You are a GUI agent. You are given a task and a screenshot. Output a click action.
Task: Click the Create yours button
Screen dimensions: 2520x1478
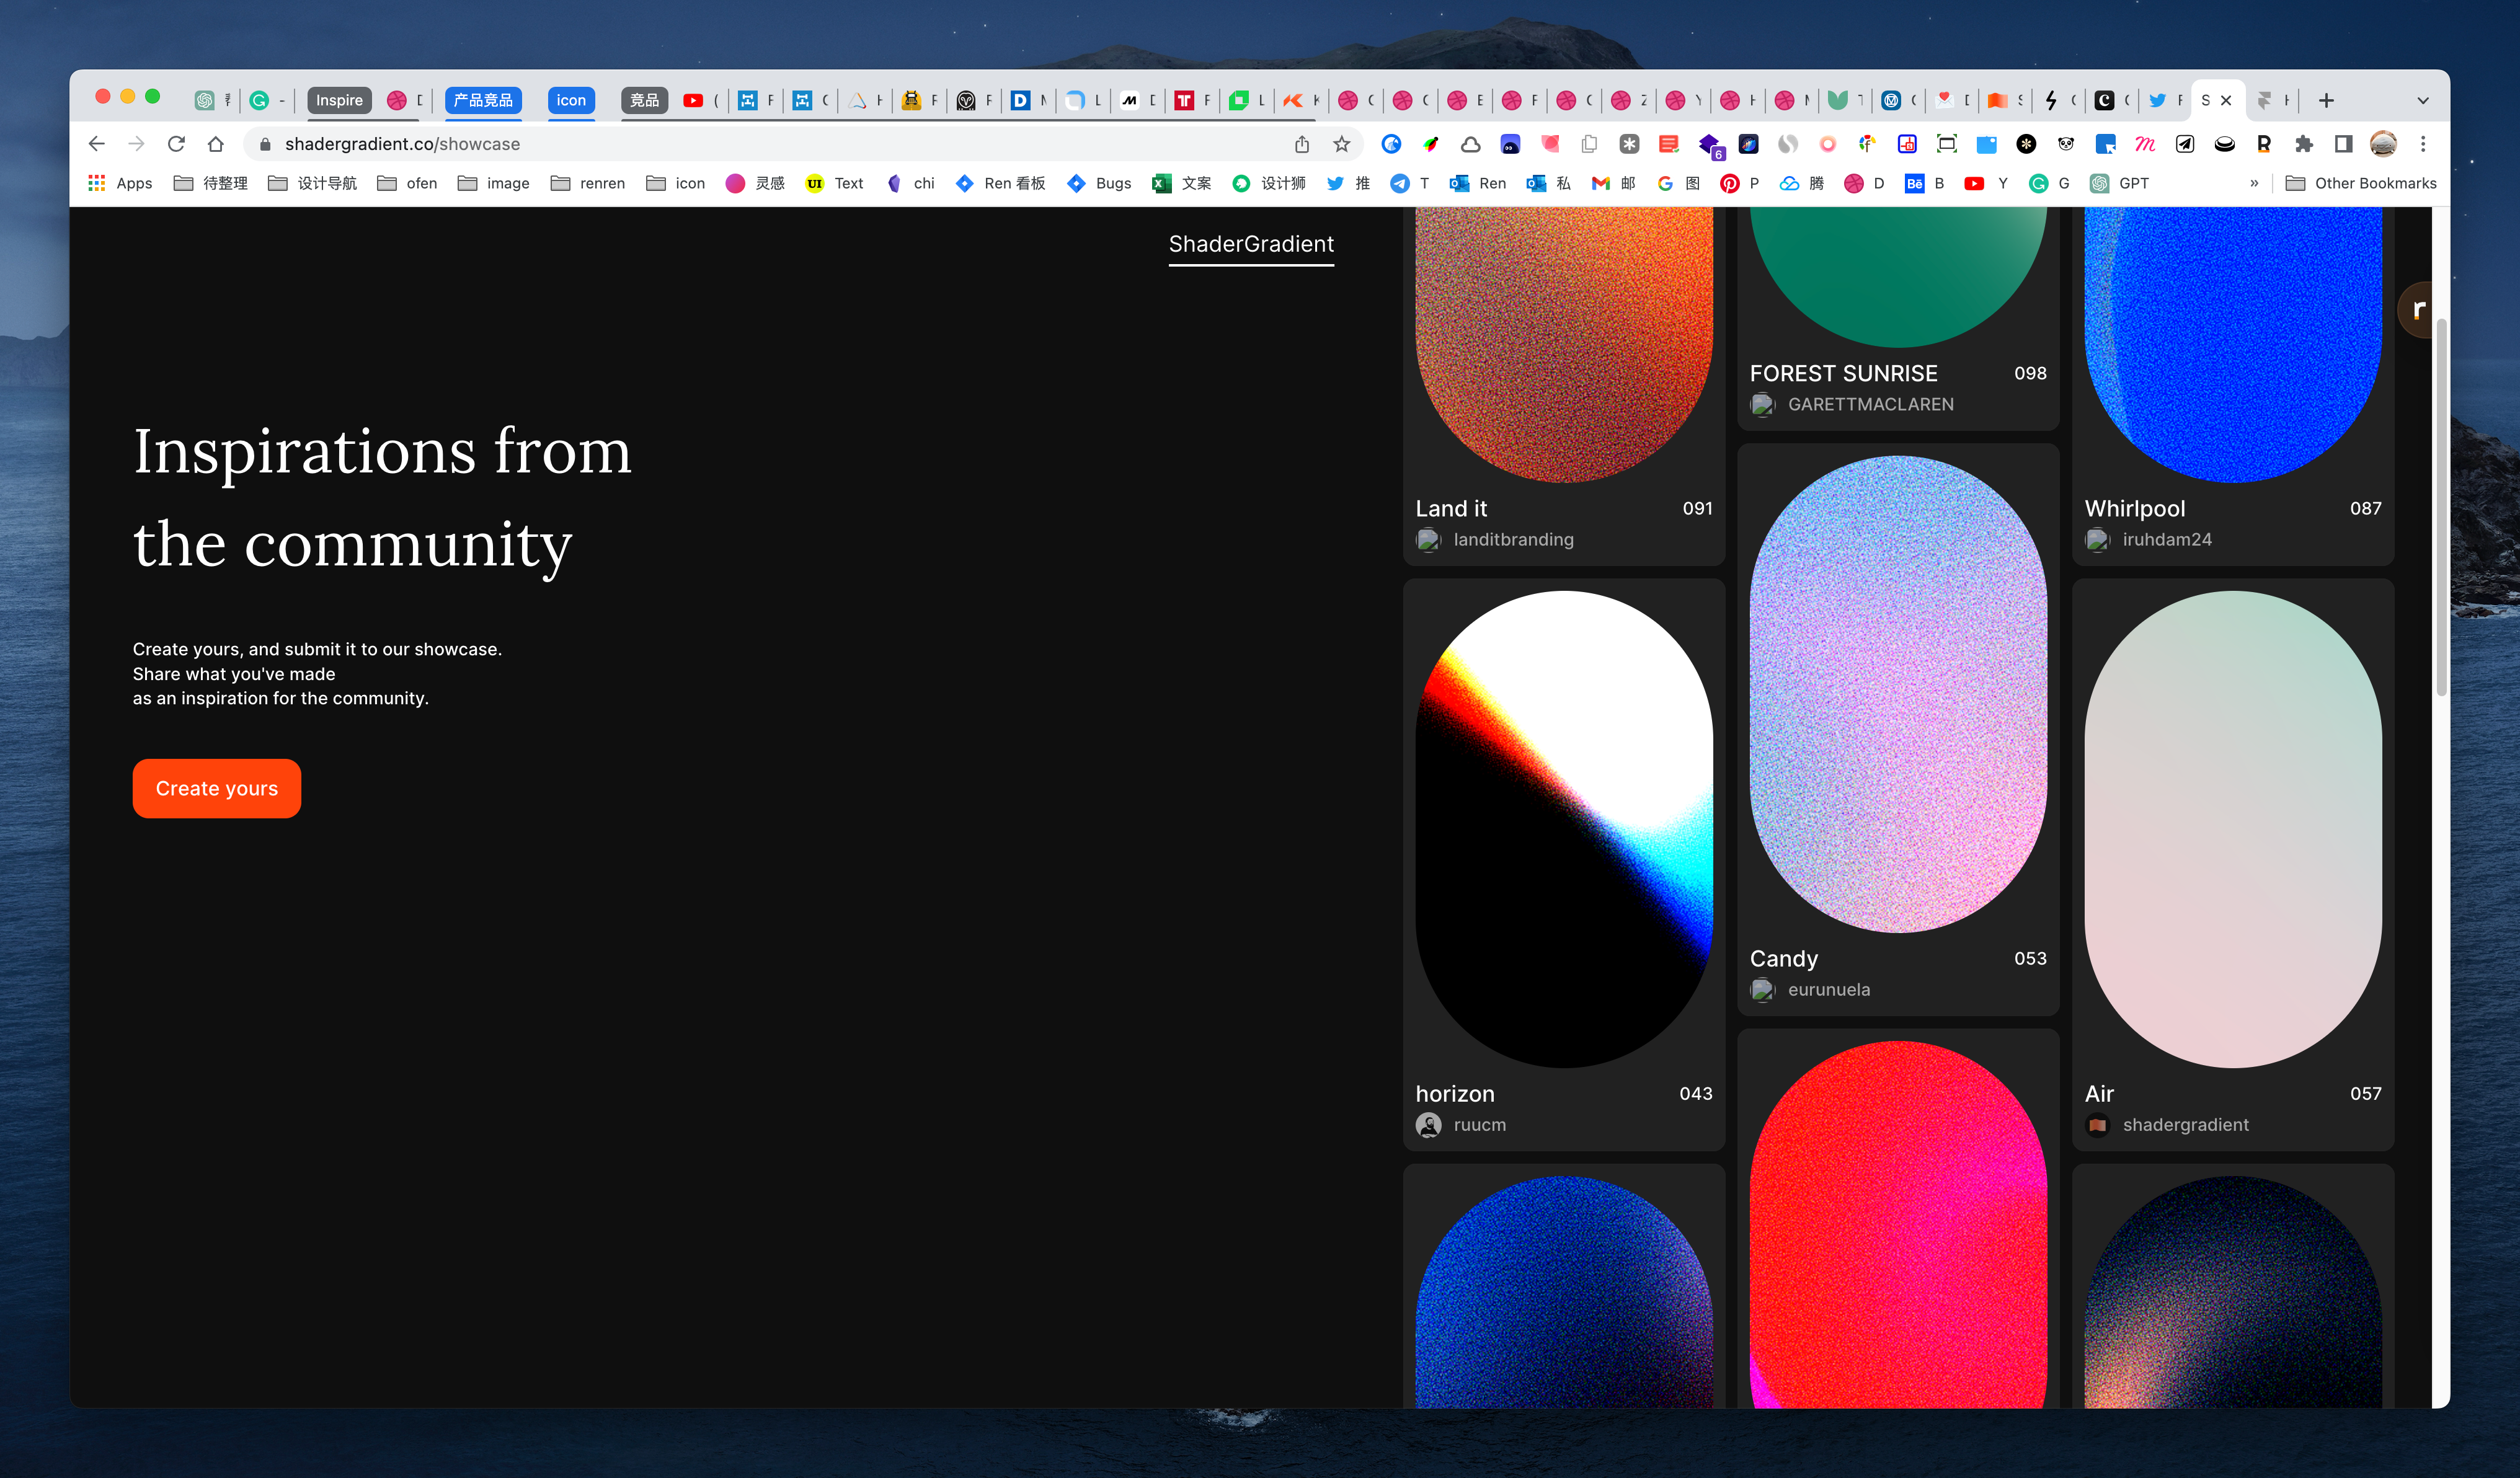click(x=216, y=788)
